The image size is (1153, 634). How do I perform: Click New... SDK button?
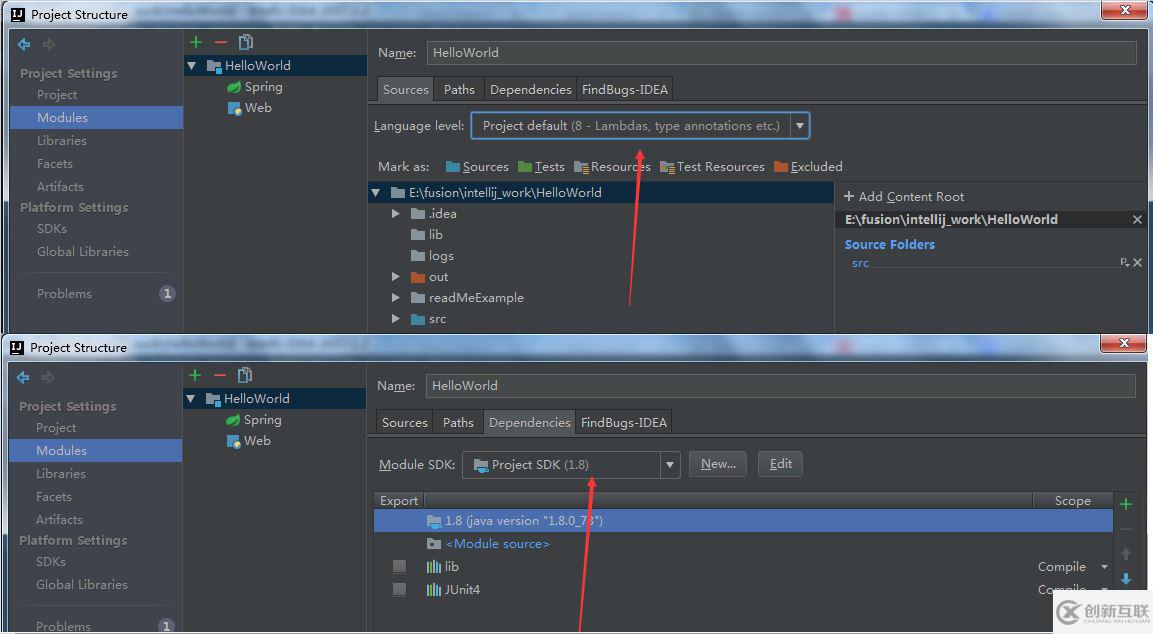pos(718,464)
